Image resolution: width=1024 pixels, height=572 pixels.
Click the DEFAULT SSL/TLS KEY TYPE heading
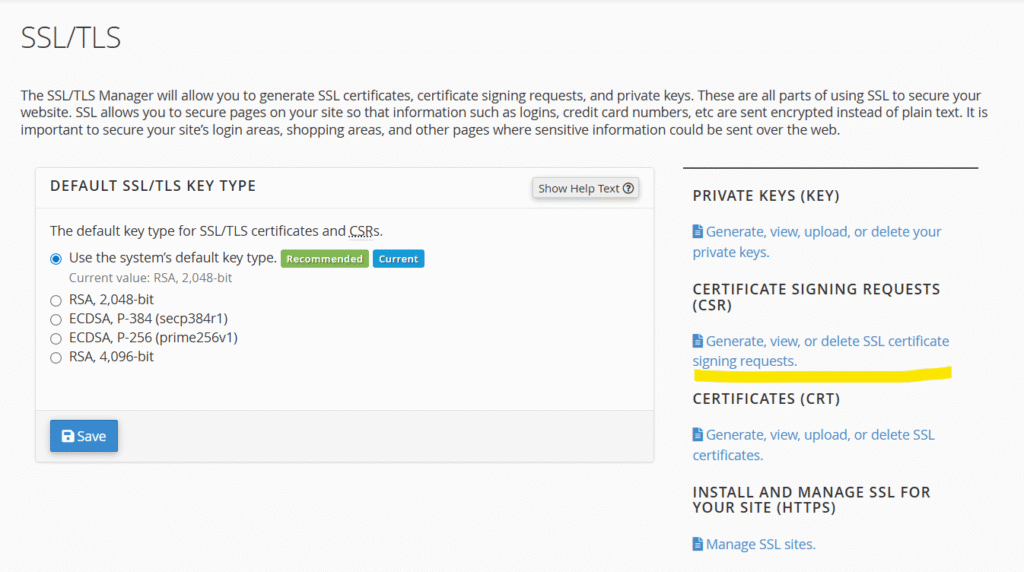click(153, 186)
